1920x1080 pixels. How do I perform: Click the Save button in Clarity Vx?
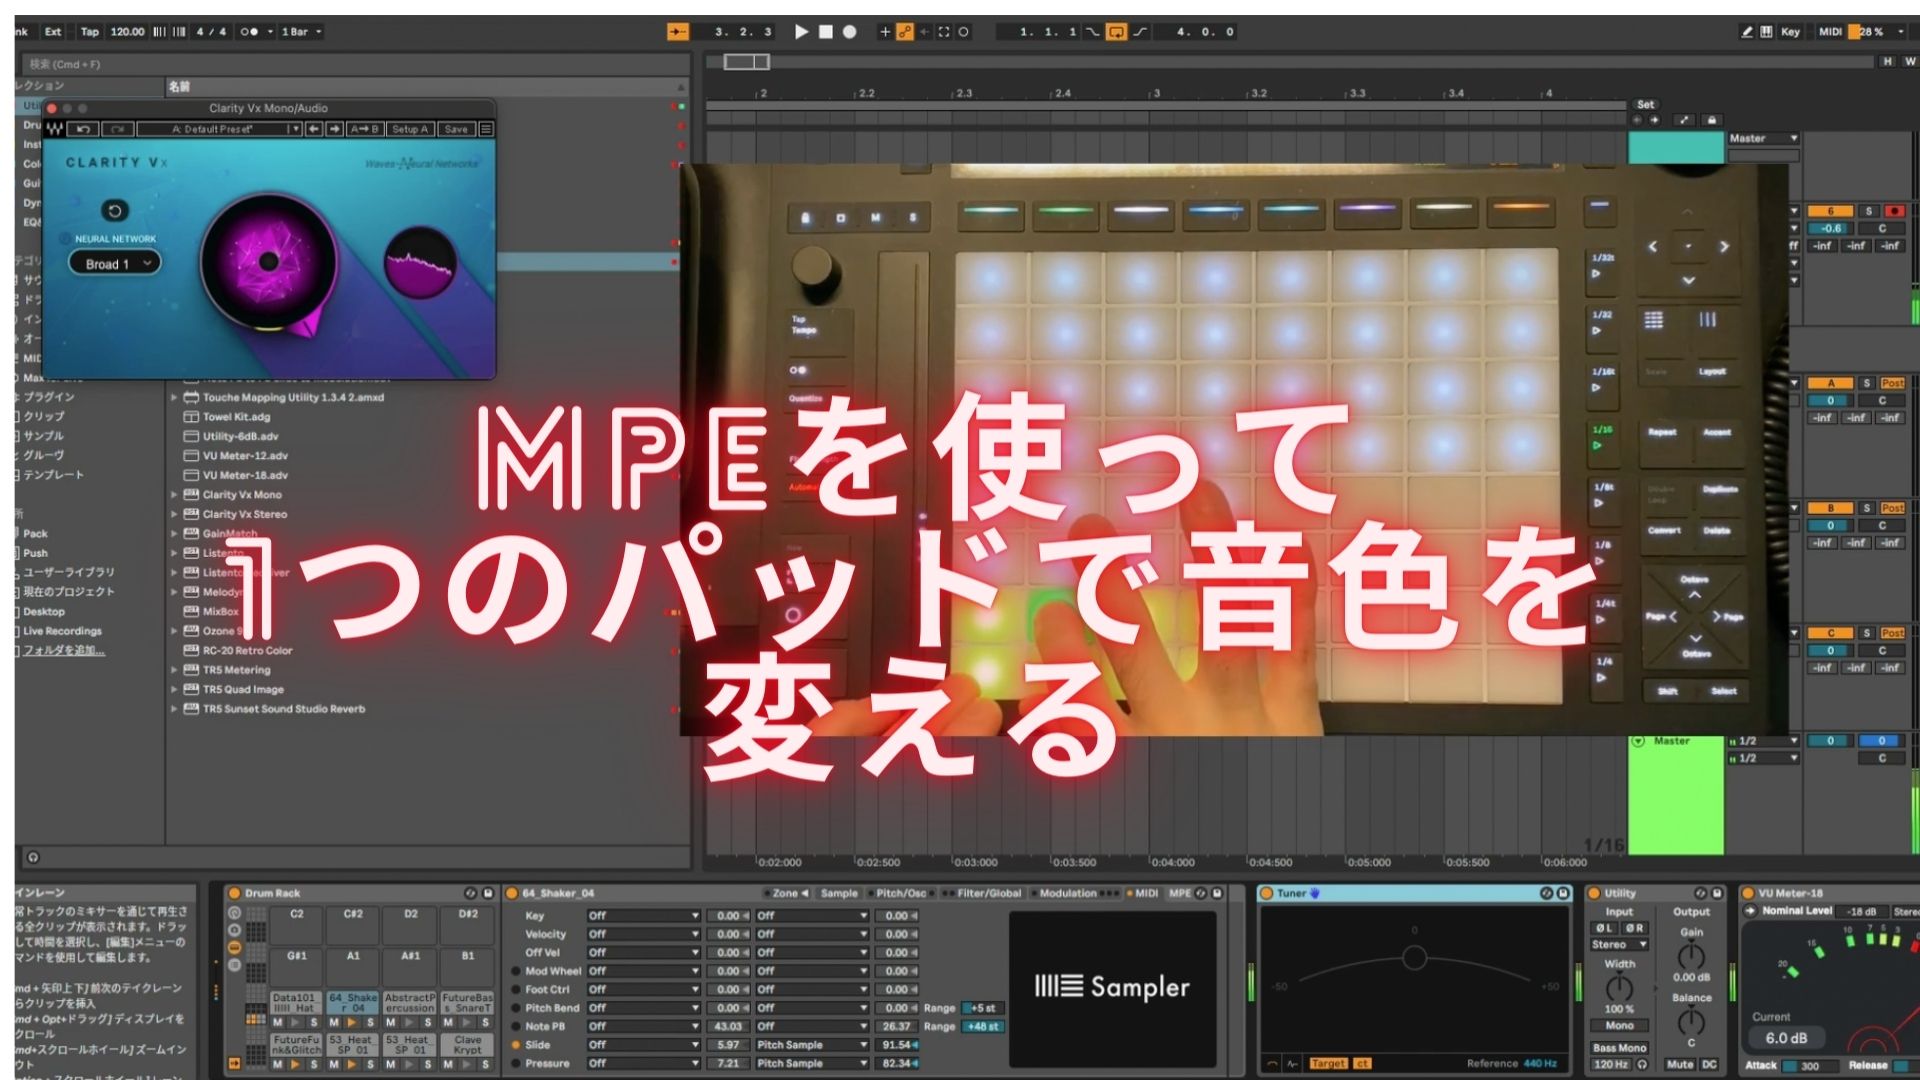pyautogui.click(x=456, y=129)
